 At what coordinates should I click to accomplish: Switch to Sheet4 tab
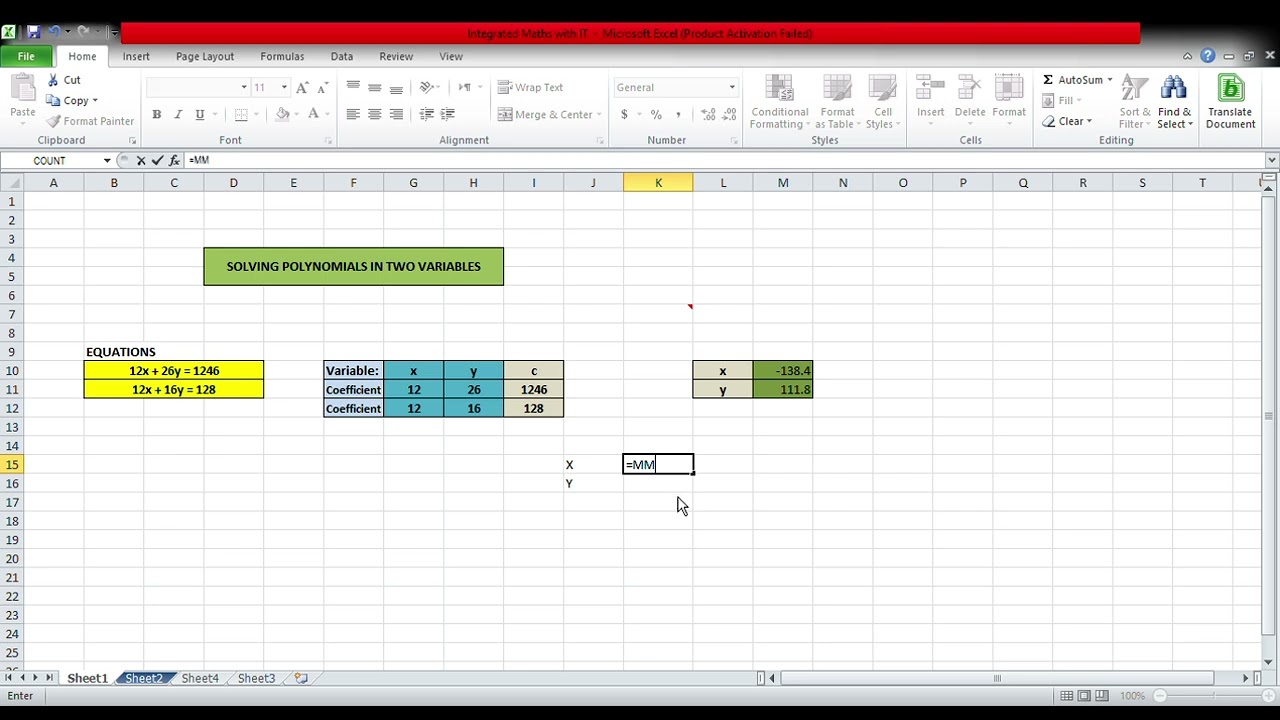click(200, 678)
